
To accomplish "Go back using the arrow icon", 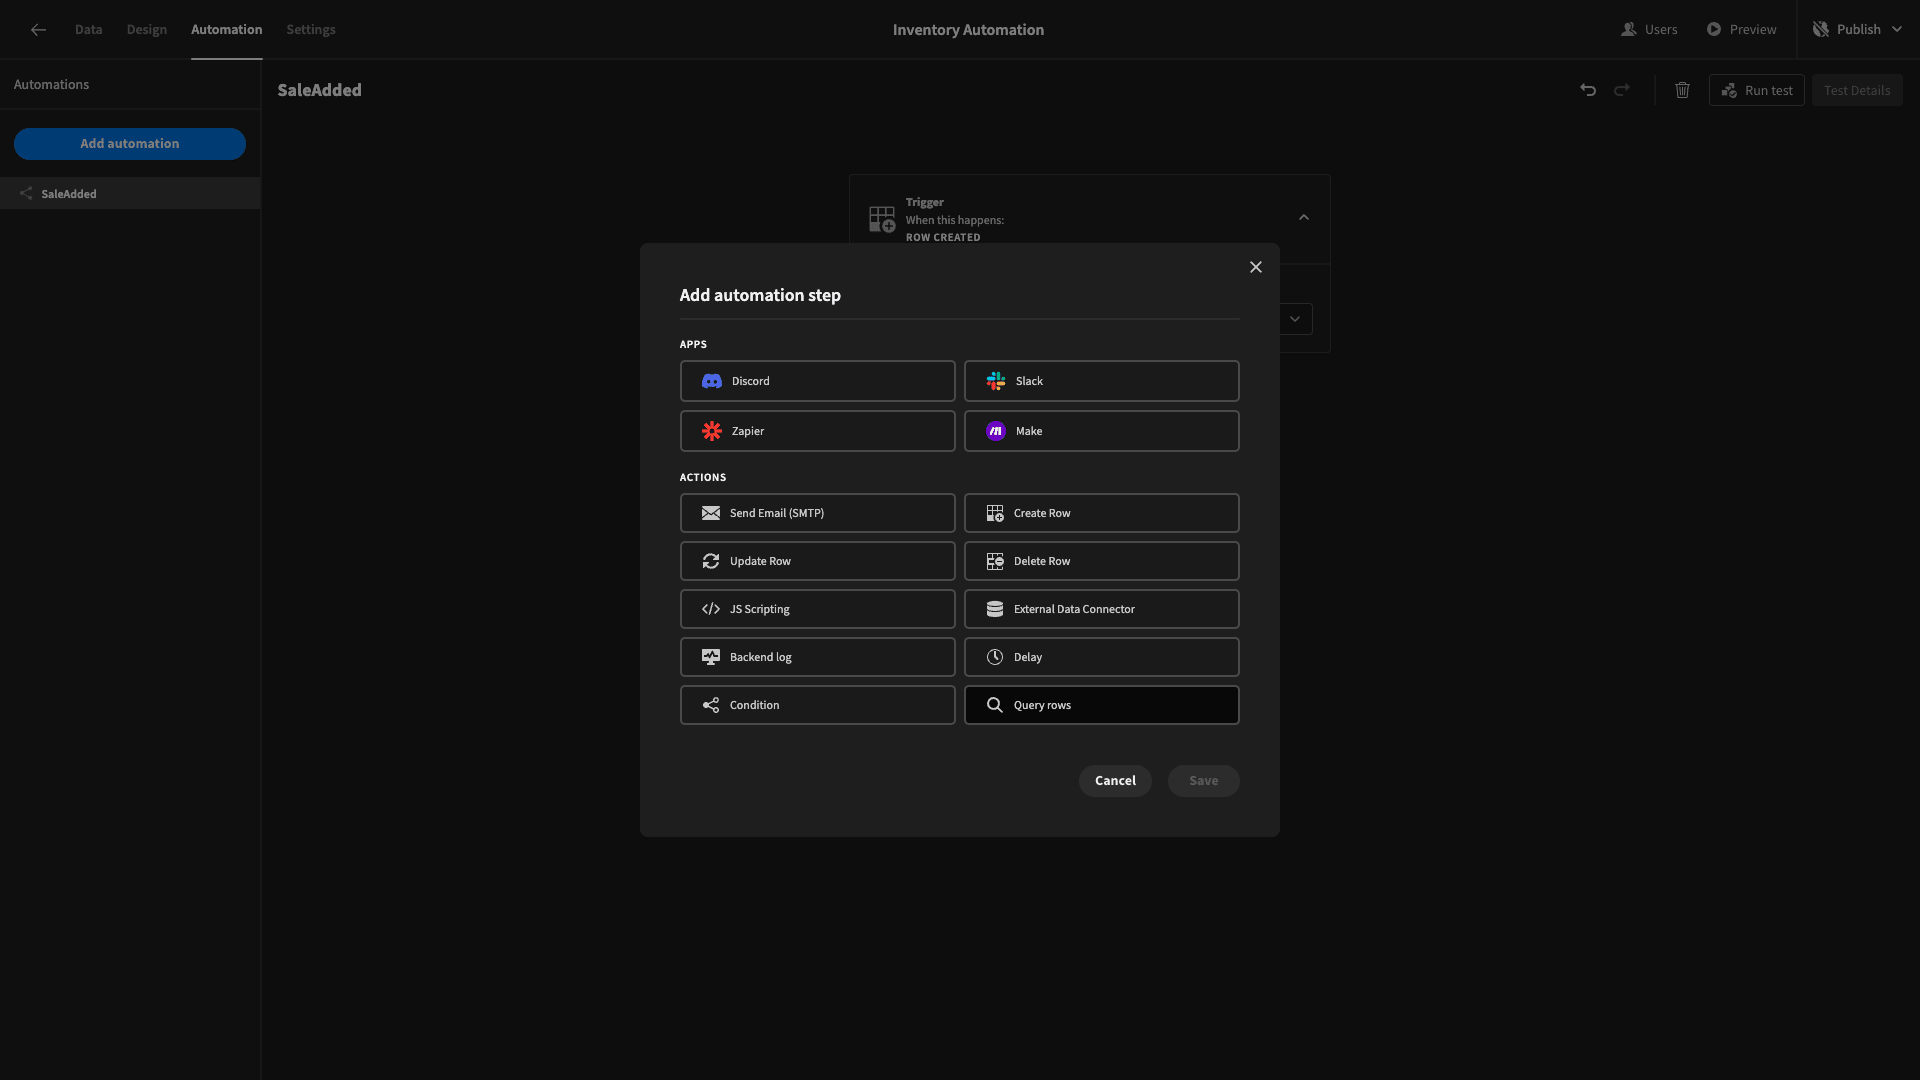I will click(x=38, y=30).
